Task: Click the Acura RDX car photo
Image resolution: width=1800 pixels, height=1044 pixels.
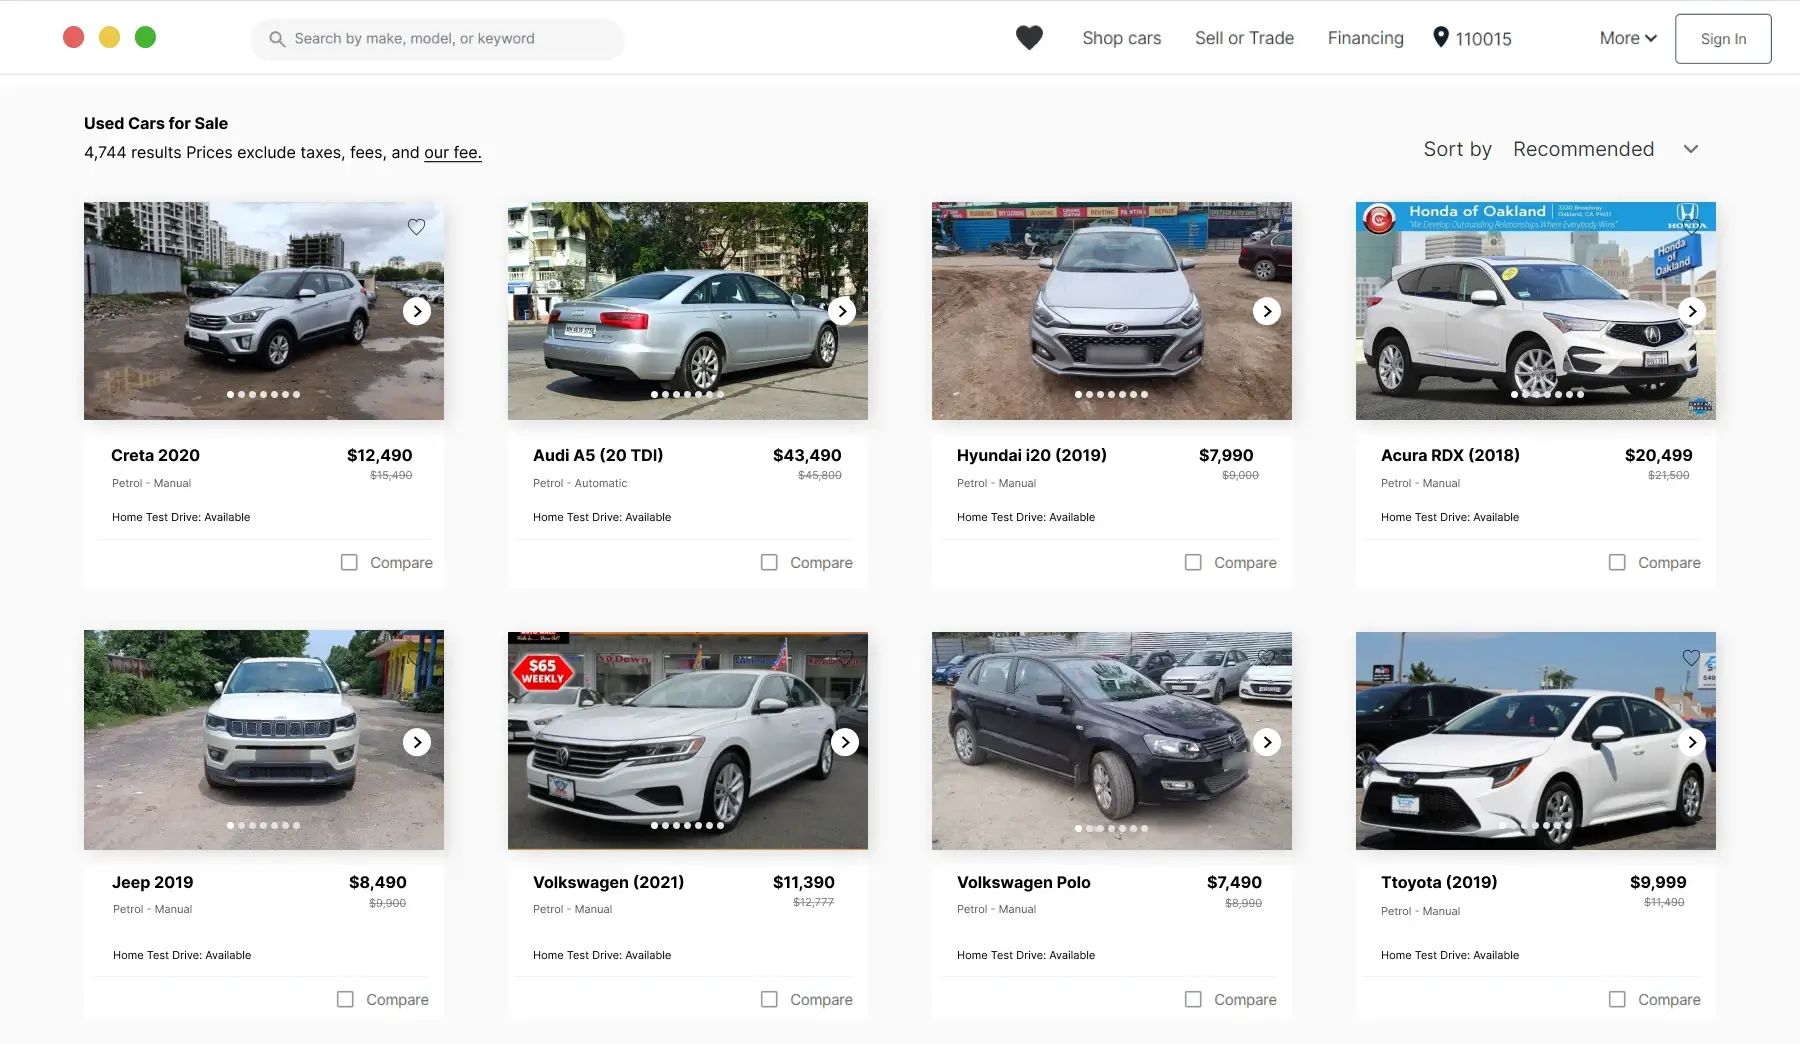Action: point(1536,311)
